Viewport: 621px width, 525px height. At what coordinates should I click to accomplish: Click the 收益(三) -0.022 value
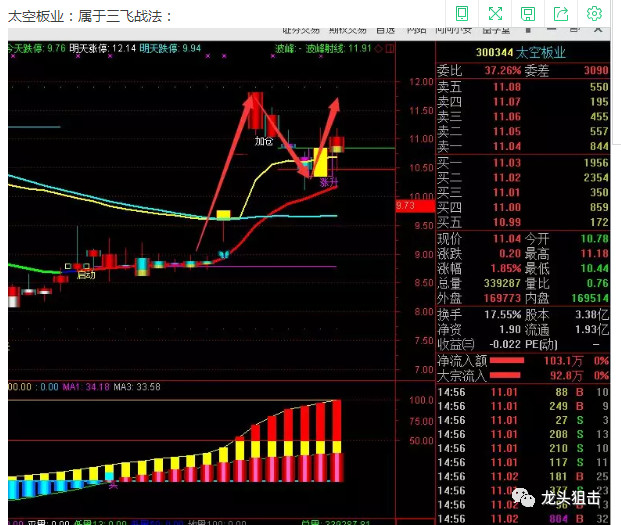click(x=505, y=344)
